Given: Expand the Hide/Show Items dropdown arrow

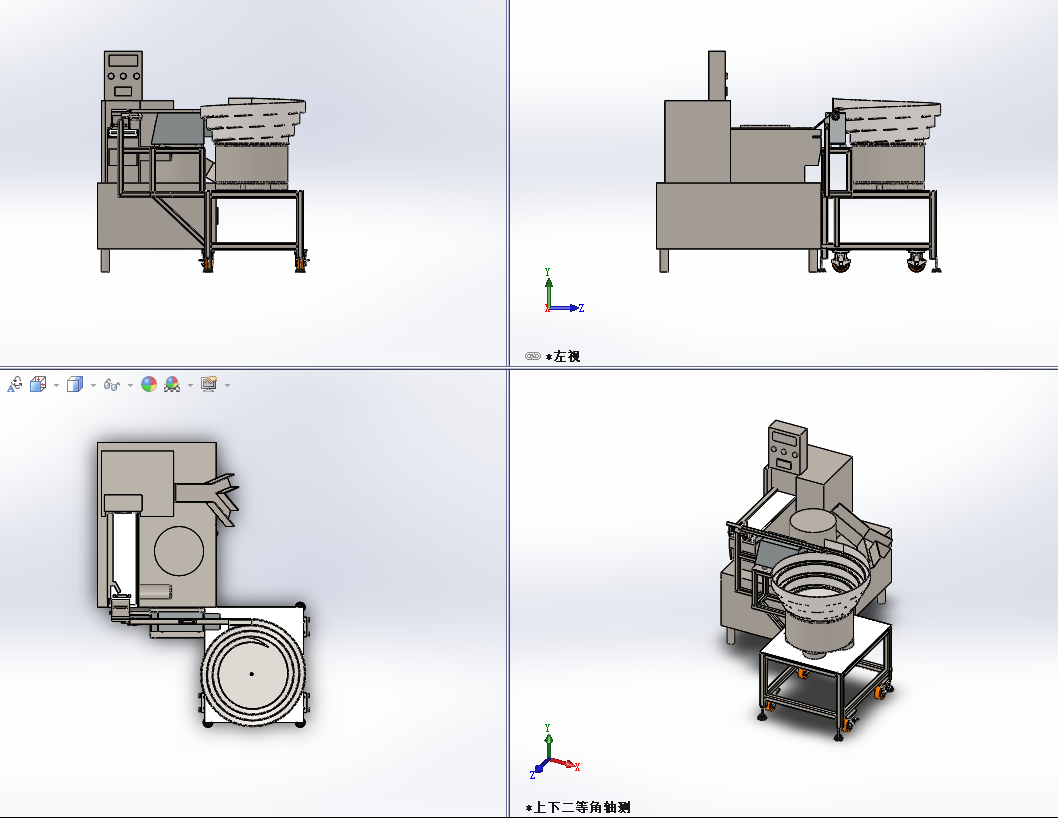Looking at the screenshot, I should (130, 385).
